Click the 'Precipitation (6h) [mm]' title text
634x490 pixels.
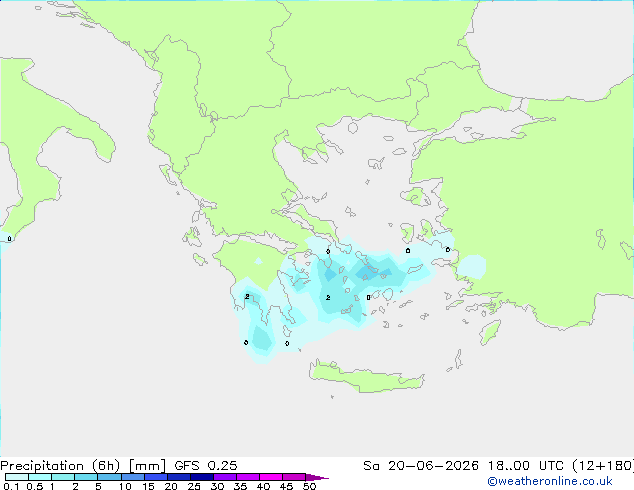[x=83, y=466]
